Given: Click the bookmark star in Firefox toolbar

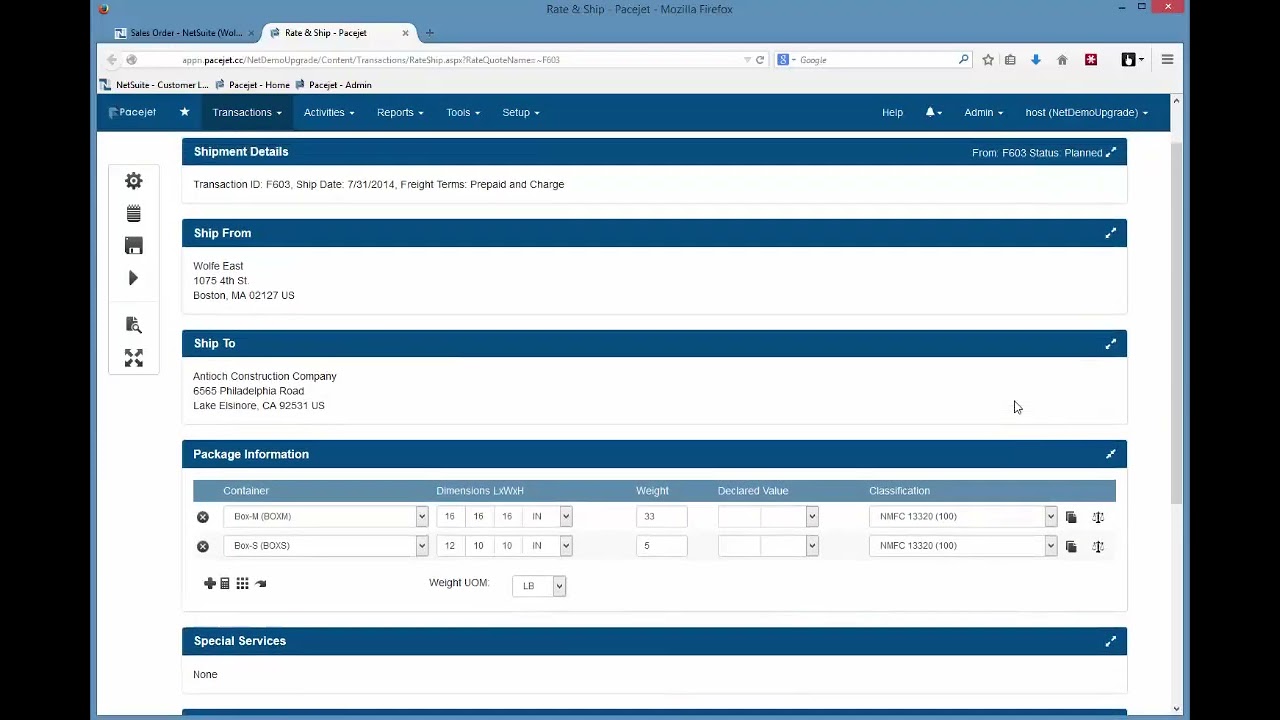Looking at the screenshot, I should pyautogui.click(x=988, y=60).
